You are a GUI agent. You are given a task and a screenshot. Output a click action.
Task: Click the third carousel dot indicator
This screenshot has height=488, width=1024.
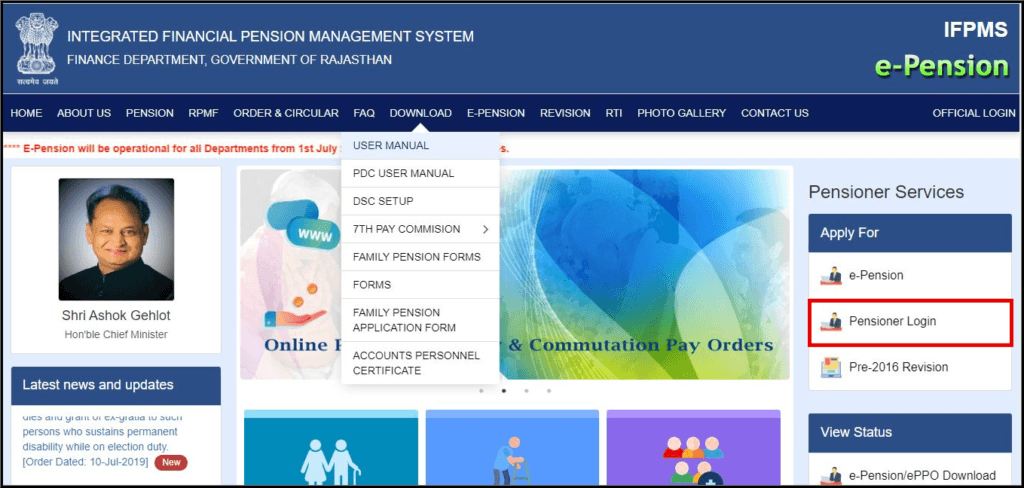click(526, 391)
